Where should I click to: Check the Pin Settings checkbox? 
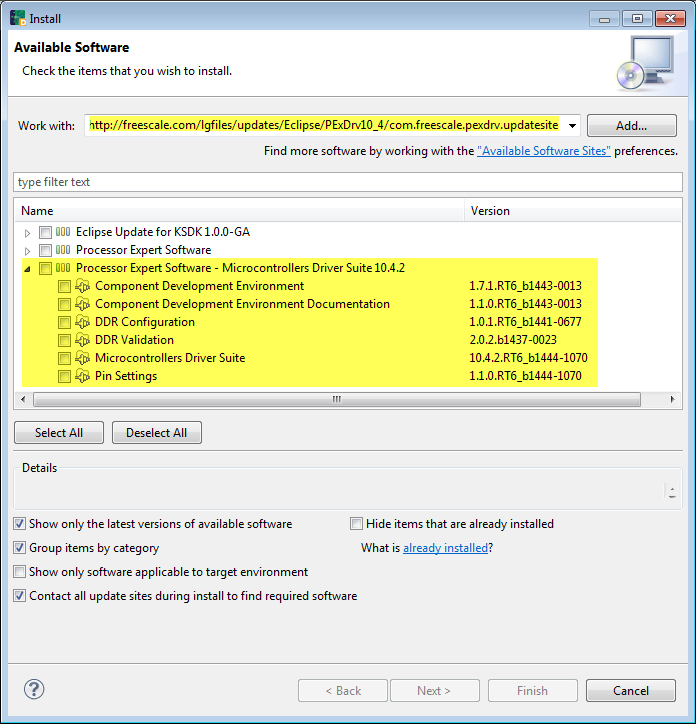(64, 376)
